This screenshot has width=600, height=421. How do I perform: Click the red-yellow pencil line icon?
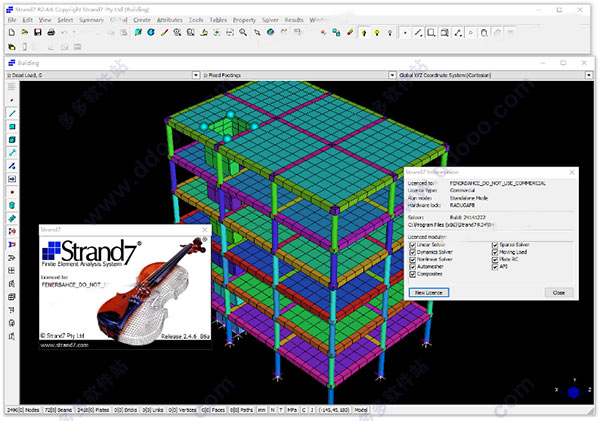click(164, 33)
